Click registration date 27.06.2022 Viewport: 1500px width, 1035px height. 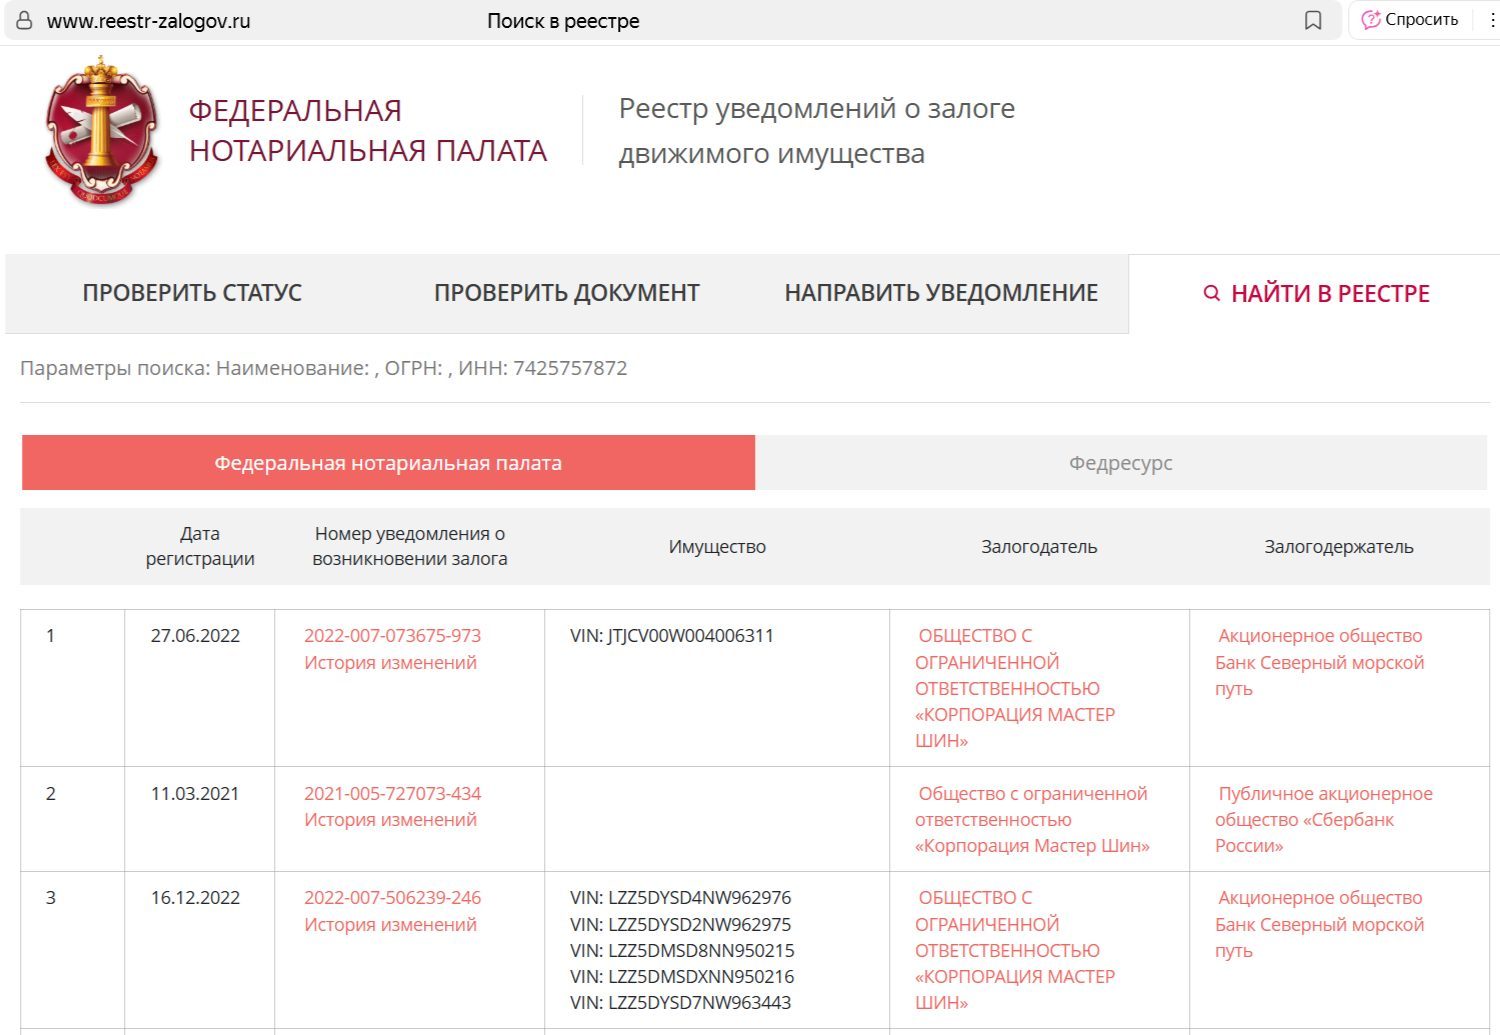pos(195,636)
